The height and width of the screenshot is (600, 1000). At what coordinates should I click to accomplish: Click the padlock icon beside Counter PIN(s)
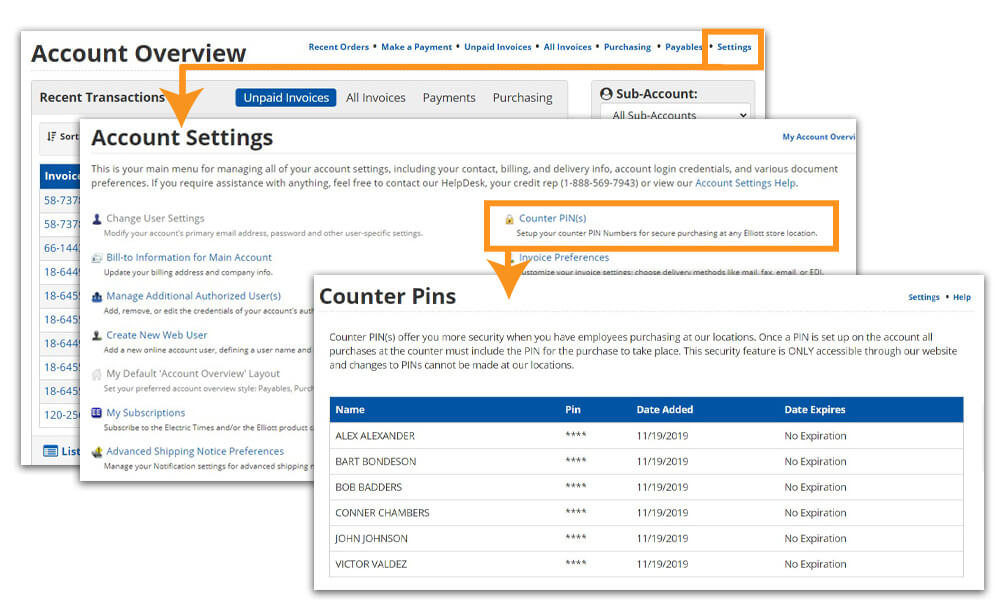click(509, 218)
